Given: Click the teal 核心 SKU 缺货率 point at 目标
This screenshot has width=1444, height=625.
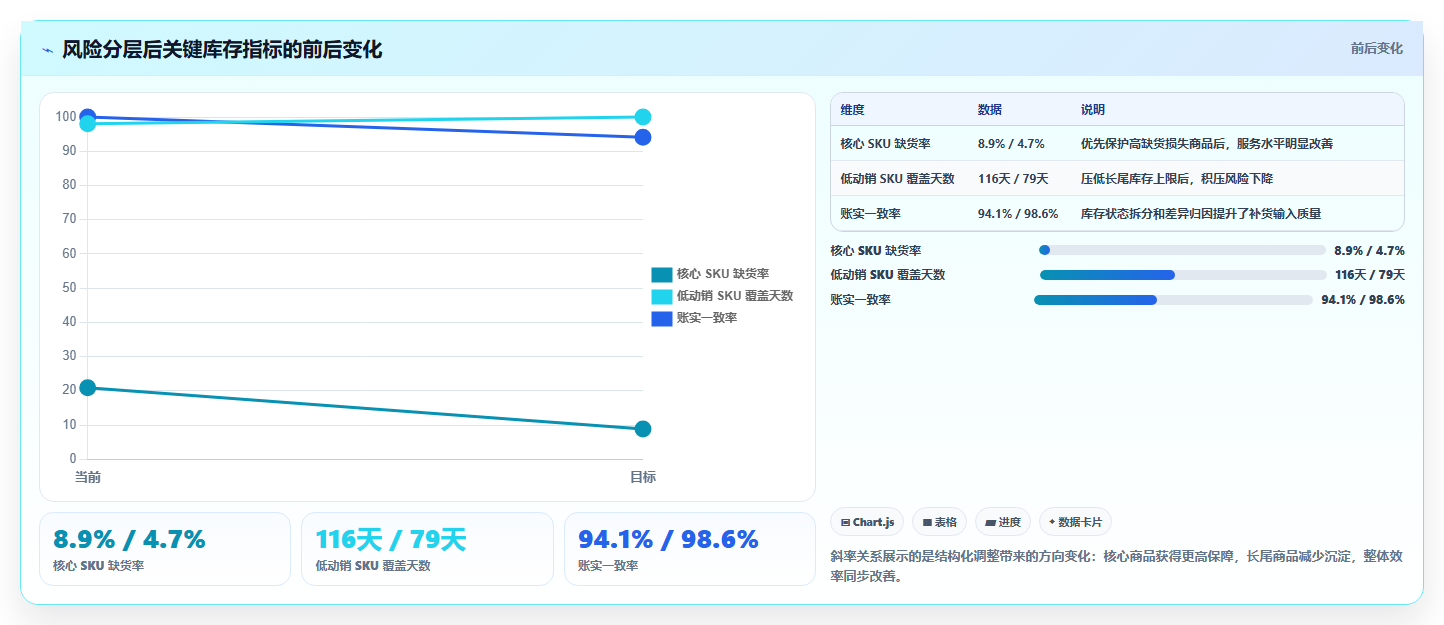Looking at the screenshot, I should tap(643, 429).
